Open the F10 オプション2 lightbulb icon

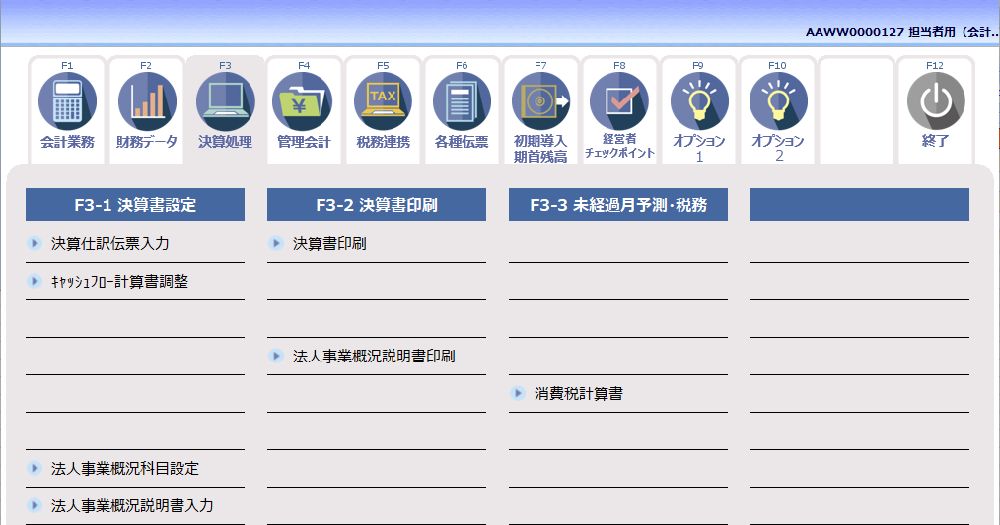[778, 101]
